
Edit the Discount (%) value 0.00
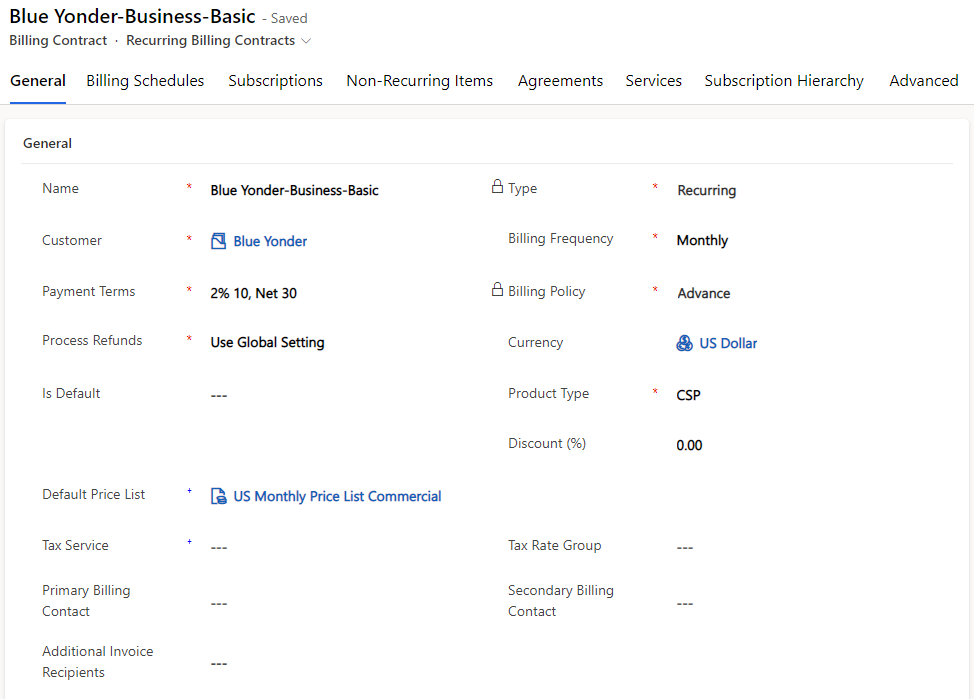click(690, 445)
